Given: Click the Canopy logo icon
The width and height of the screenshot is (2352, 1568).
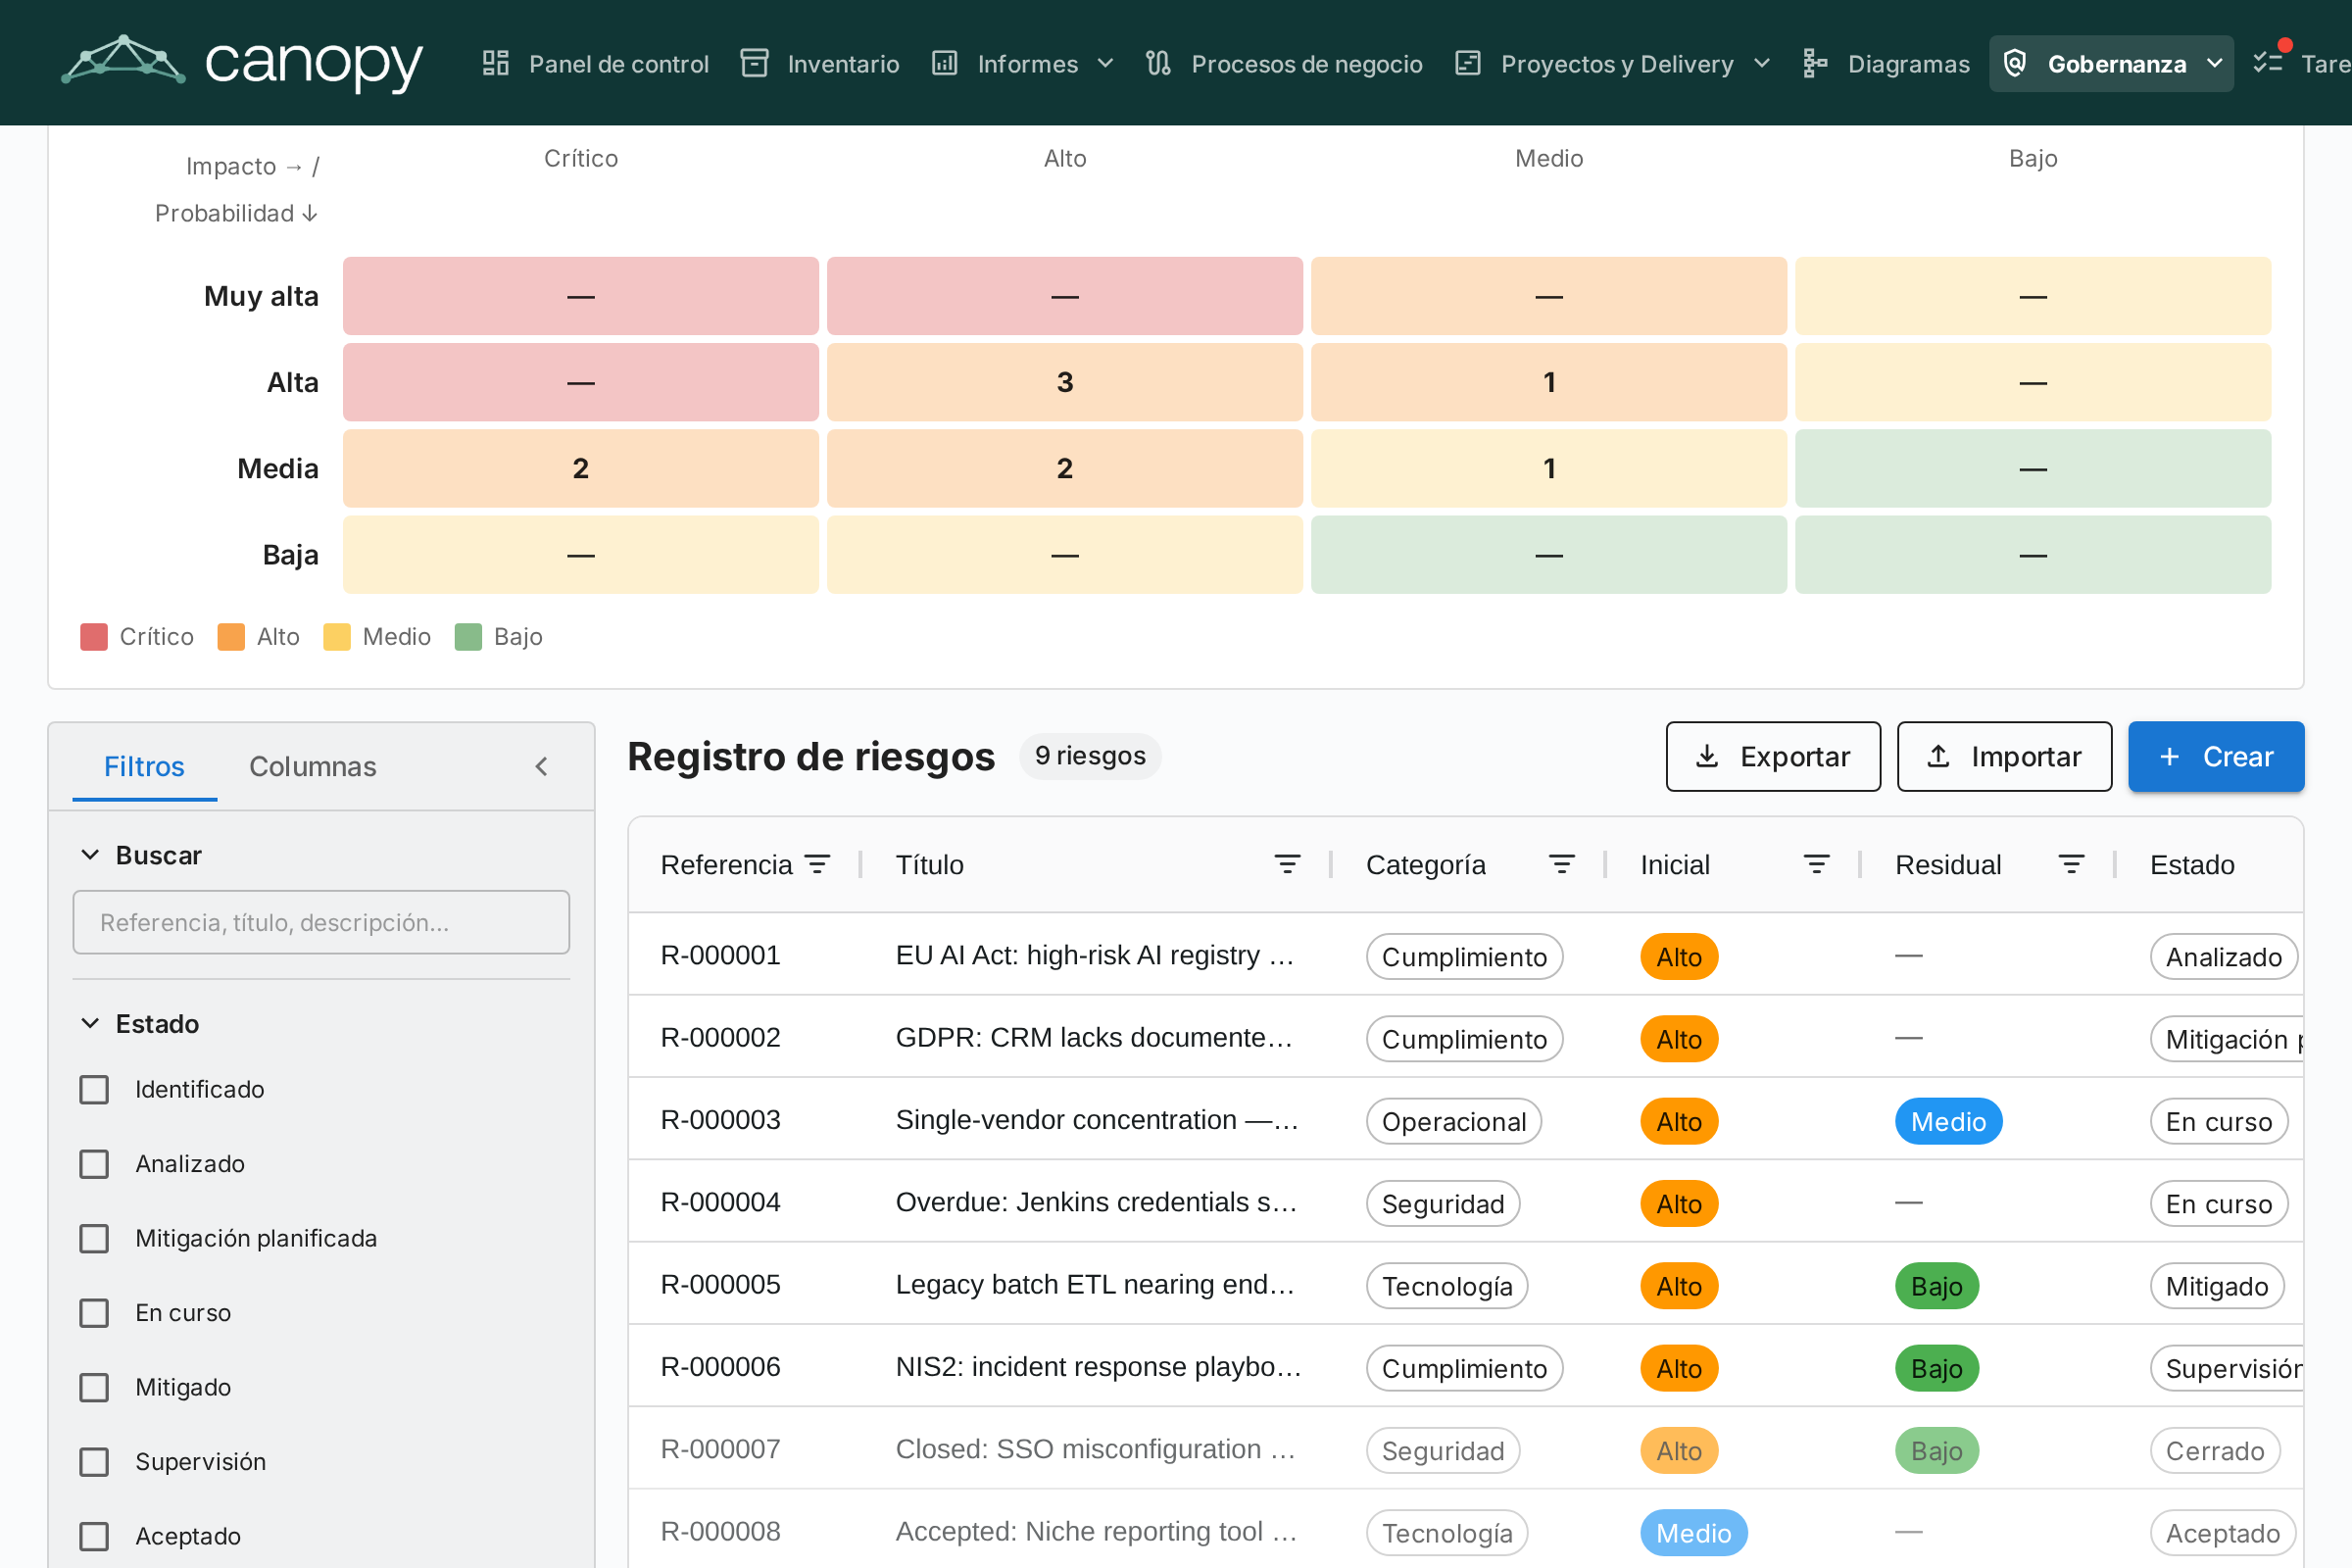Looking at the screenshot, I should coord(123,60).
